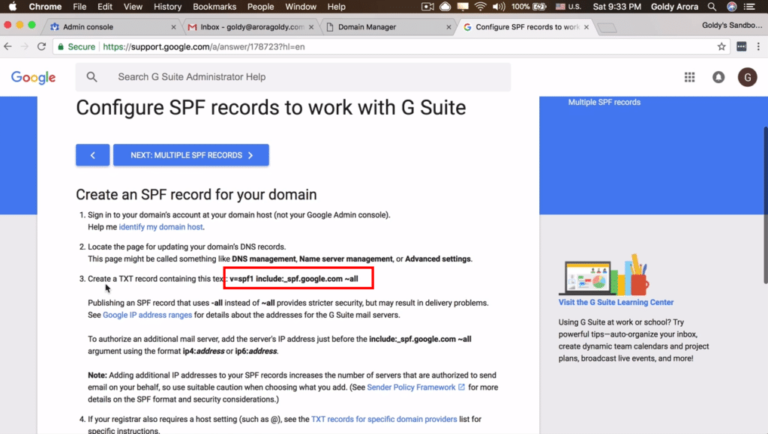Viewport: 768px width, 434px height.
Task: Go back to the previous page
Action: [8, 47]
